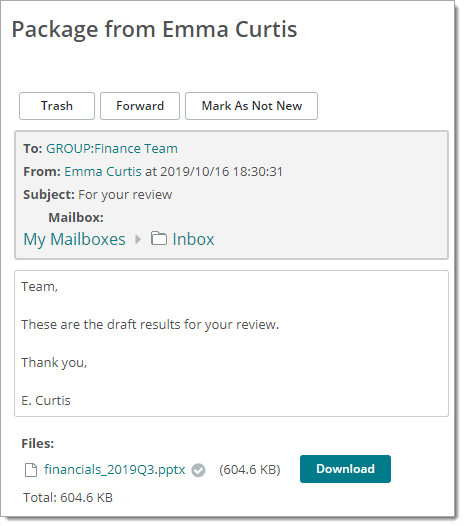Click the Subject text For your review
Screen dimensions: 464x526
[125, 195]
